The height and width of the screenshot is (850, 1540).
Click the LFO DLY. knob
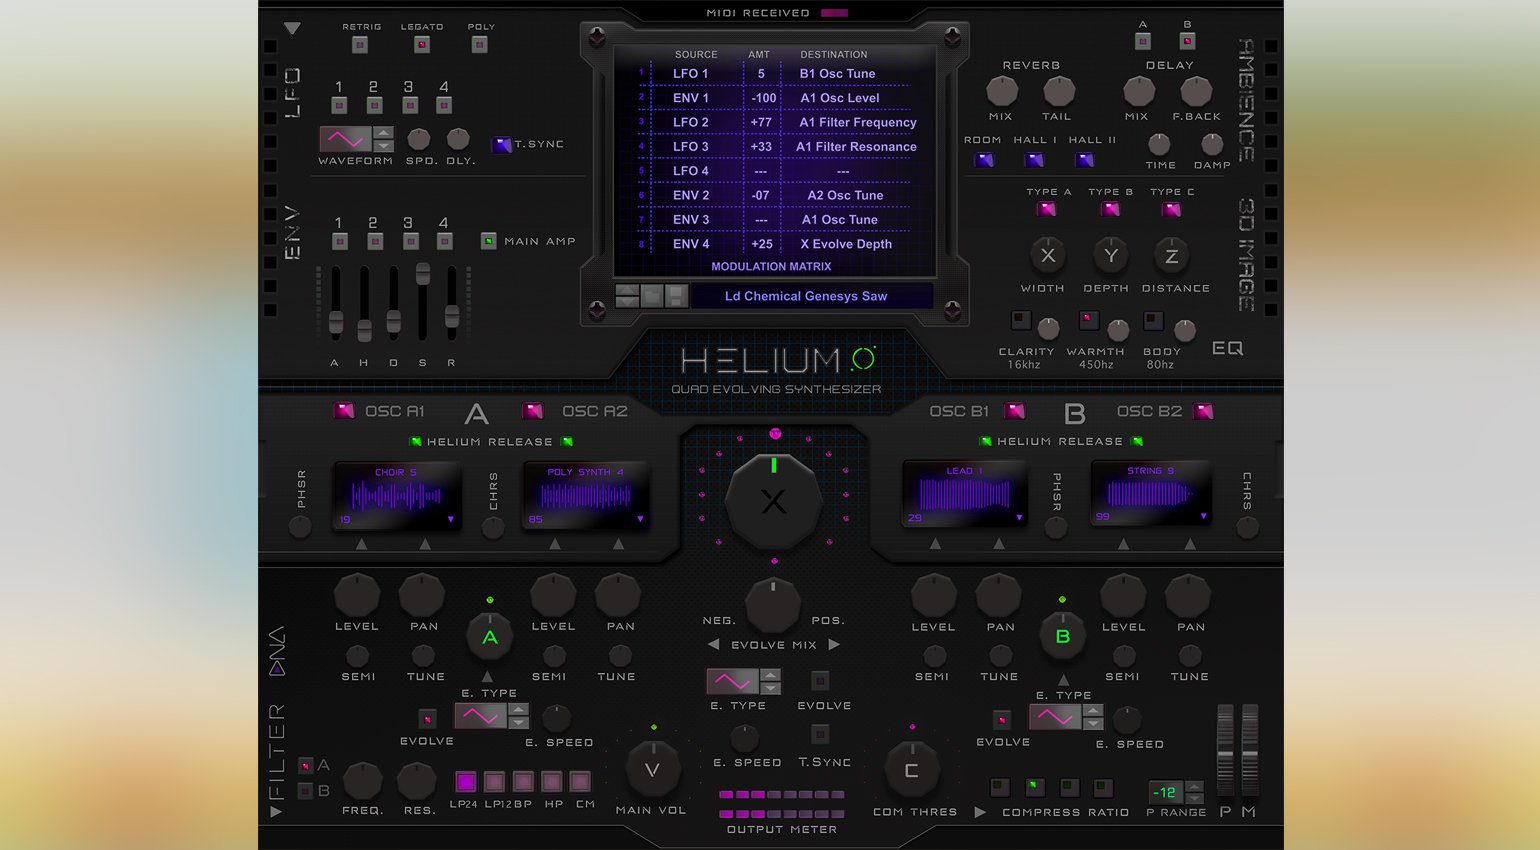click(x=458, y=139)
